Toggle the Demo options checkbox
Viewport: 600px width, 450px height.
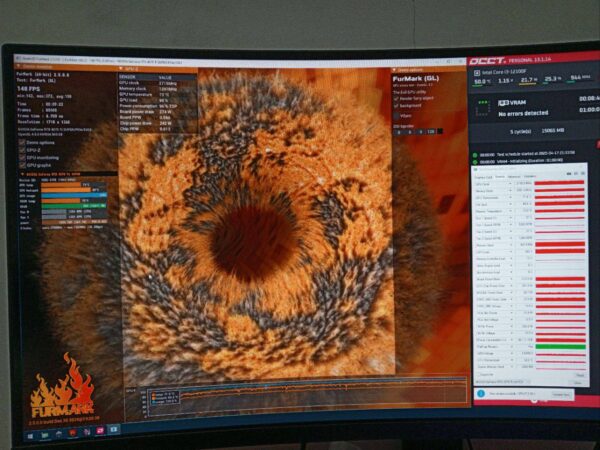click(x=21, y=143)
